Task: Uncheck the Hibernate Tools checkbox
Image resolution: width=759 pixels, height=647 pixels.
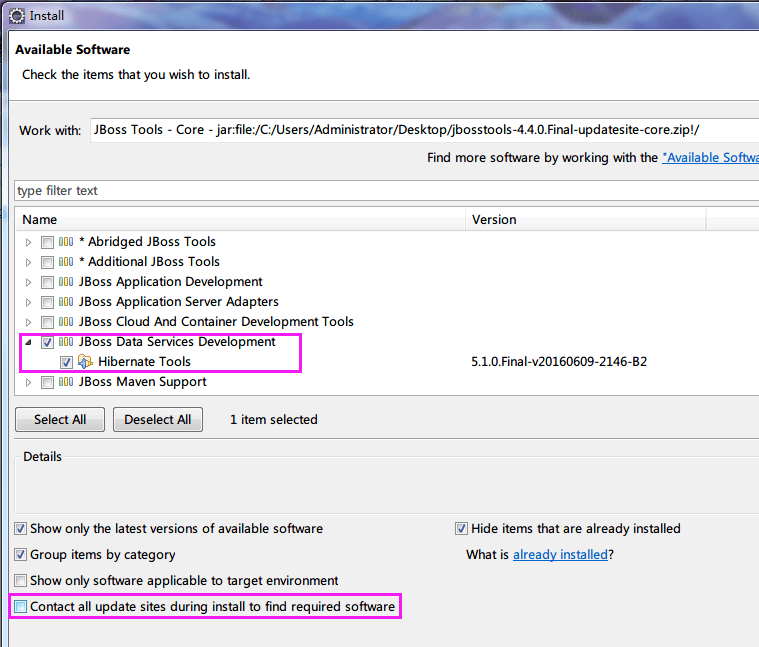Action: click(66, 362)
